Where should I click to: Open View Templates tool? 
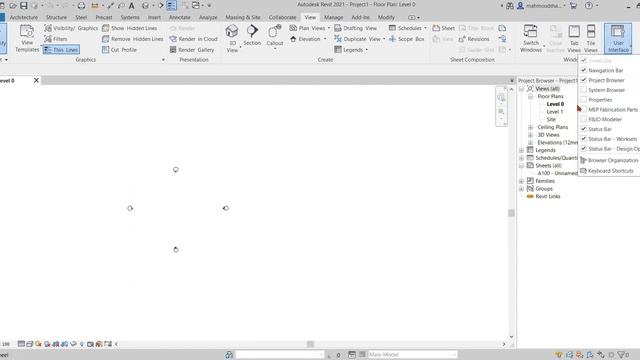[27, 38]
